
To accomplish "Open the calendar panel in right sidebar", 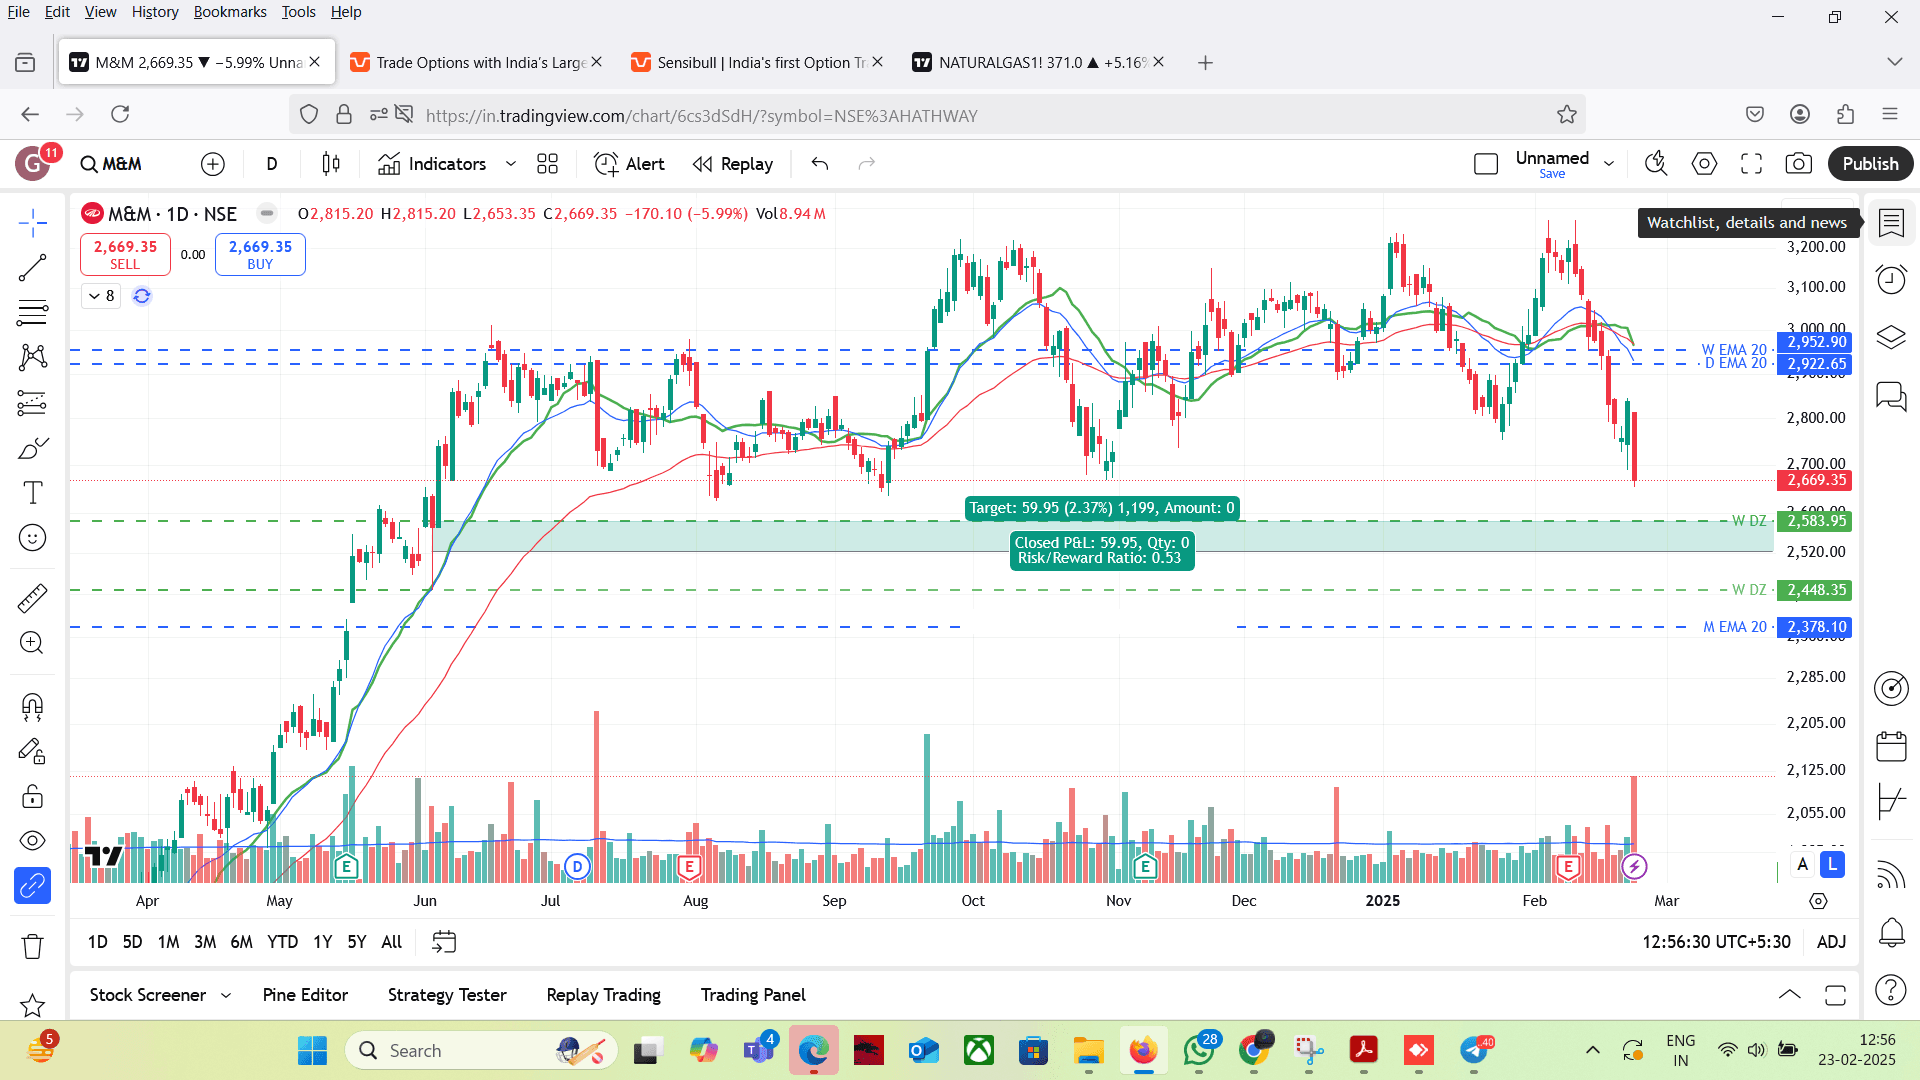I will [1891, 746].
